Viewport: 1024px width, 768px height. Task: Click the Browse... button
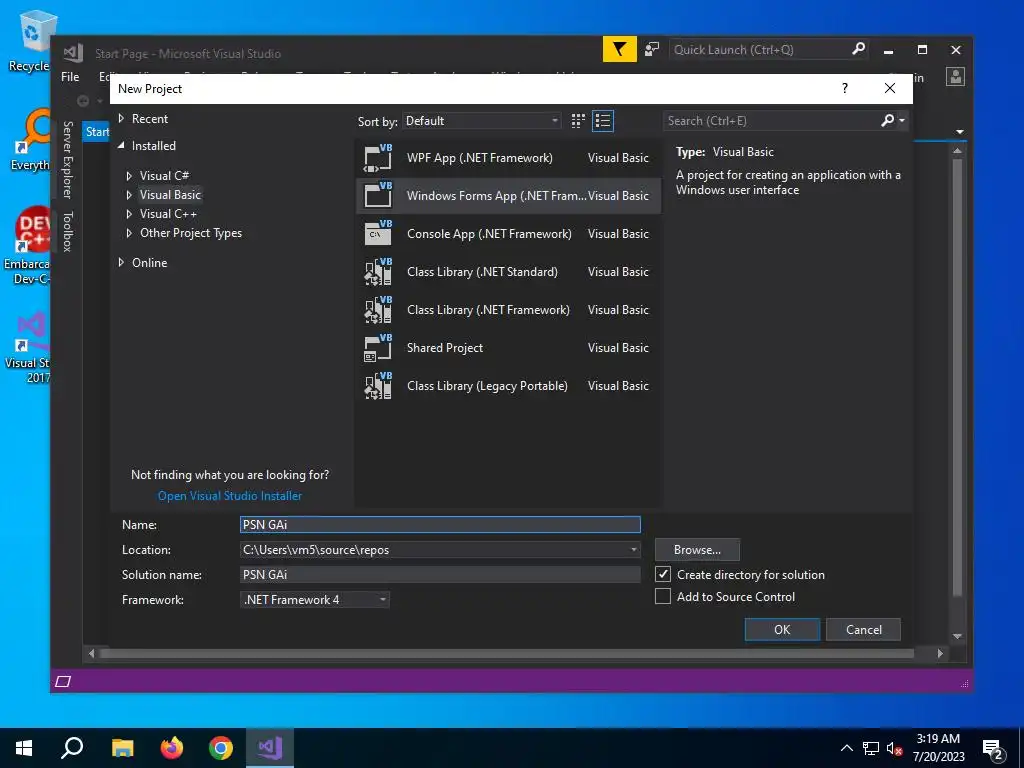[x=697, y=550]
